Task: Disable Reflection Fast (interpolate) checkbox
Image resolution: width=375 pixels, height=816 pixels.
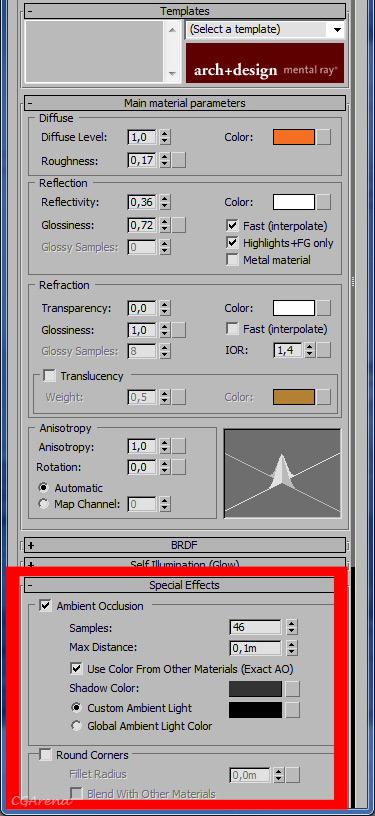Action: (x=232, y=226)
